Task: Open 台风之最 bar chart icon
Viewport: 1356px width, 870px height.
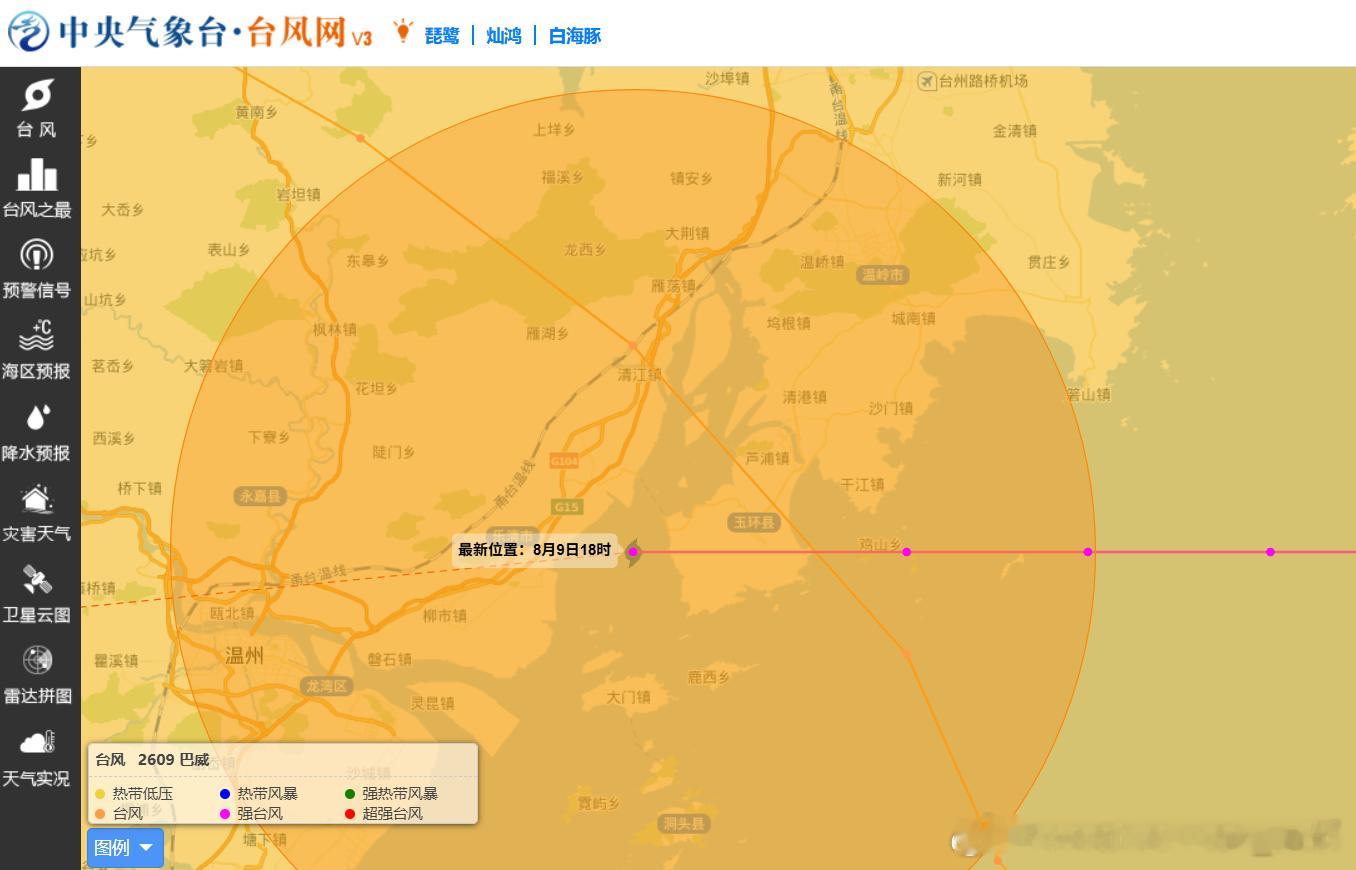Action: tap(37, 175)
